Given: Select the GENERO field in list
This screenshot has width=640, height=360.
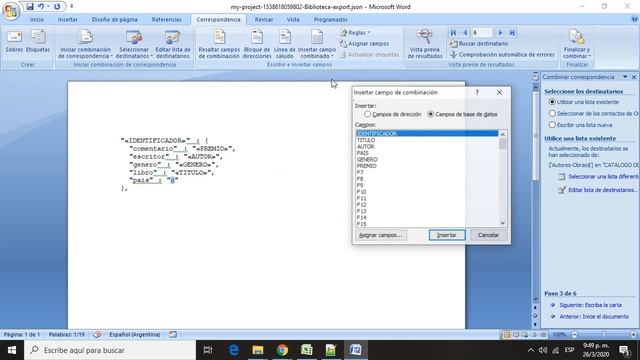Looking at the screenshot, I should (427, 160).
